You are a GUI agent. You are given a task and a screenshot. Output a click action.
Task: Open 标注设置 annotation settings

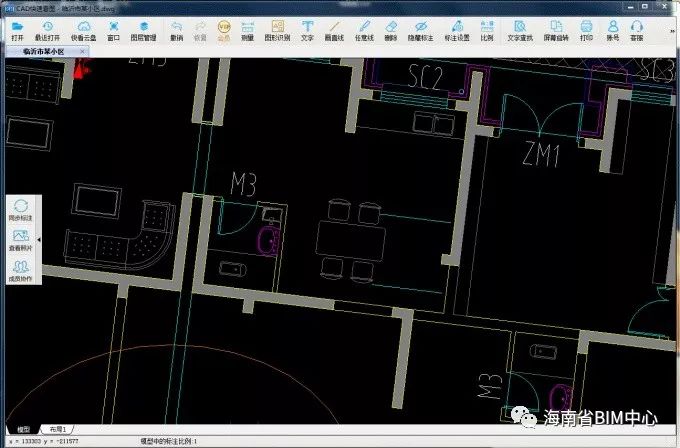457,30
